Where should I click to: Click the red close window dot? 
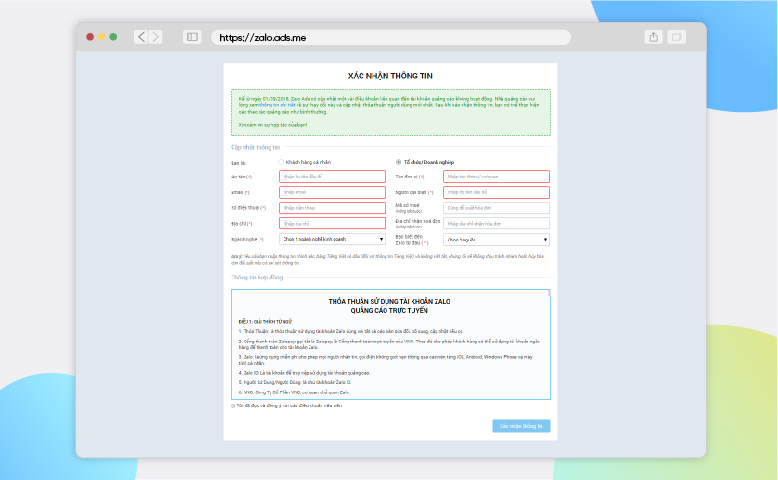coord(90,37)
